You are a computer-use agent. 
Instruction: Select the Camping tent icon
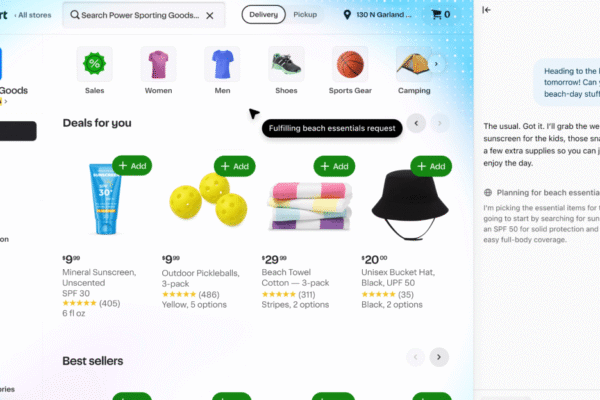(413, 64)
